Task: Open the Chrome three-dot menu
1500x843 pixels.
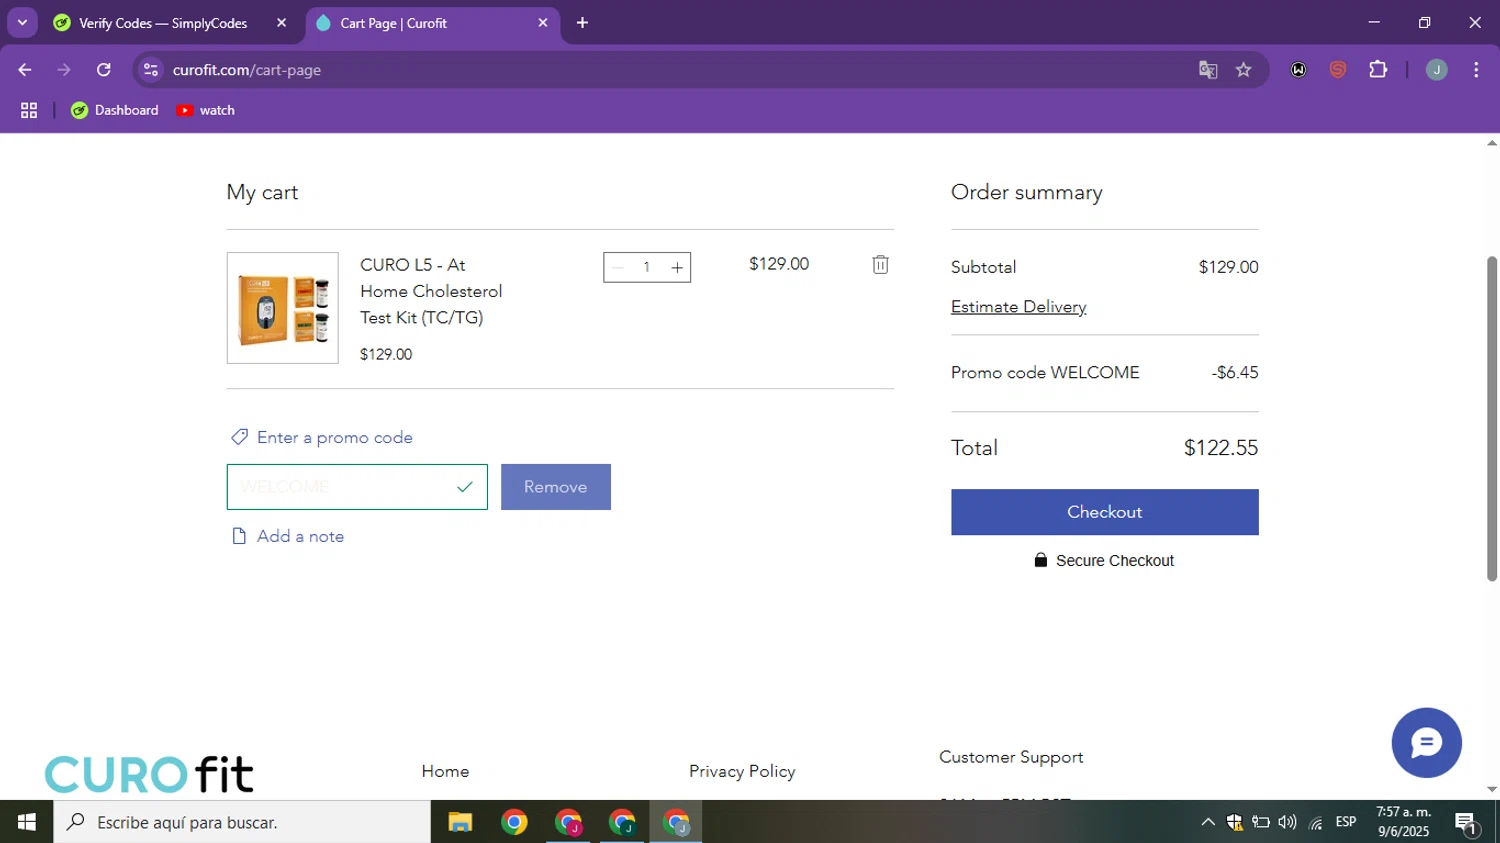Action: coord(1476,70)
